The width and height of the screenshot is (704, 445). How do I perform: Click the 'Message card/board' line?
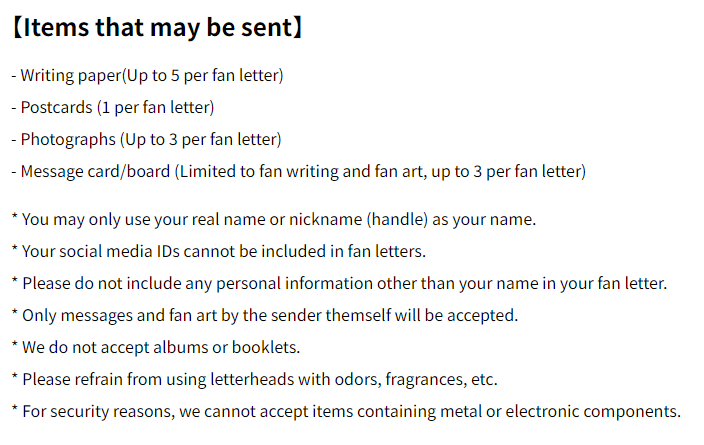tap(299, 172)
